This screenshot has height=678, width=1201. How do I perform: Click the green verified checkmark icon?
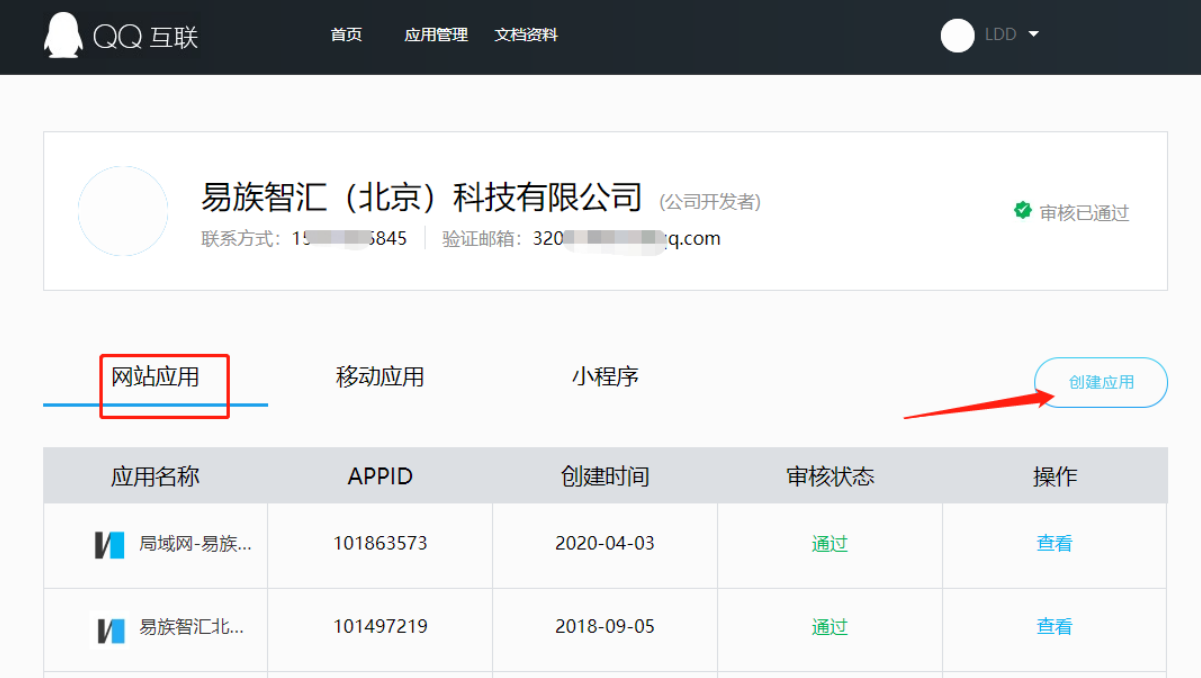[x=1022, y=211]
